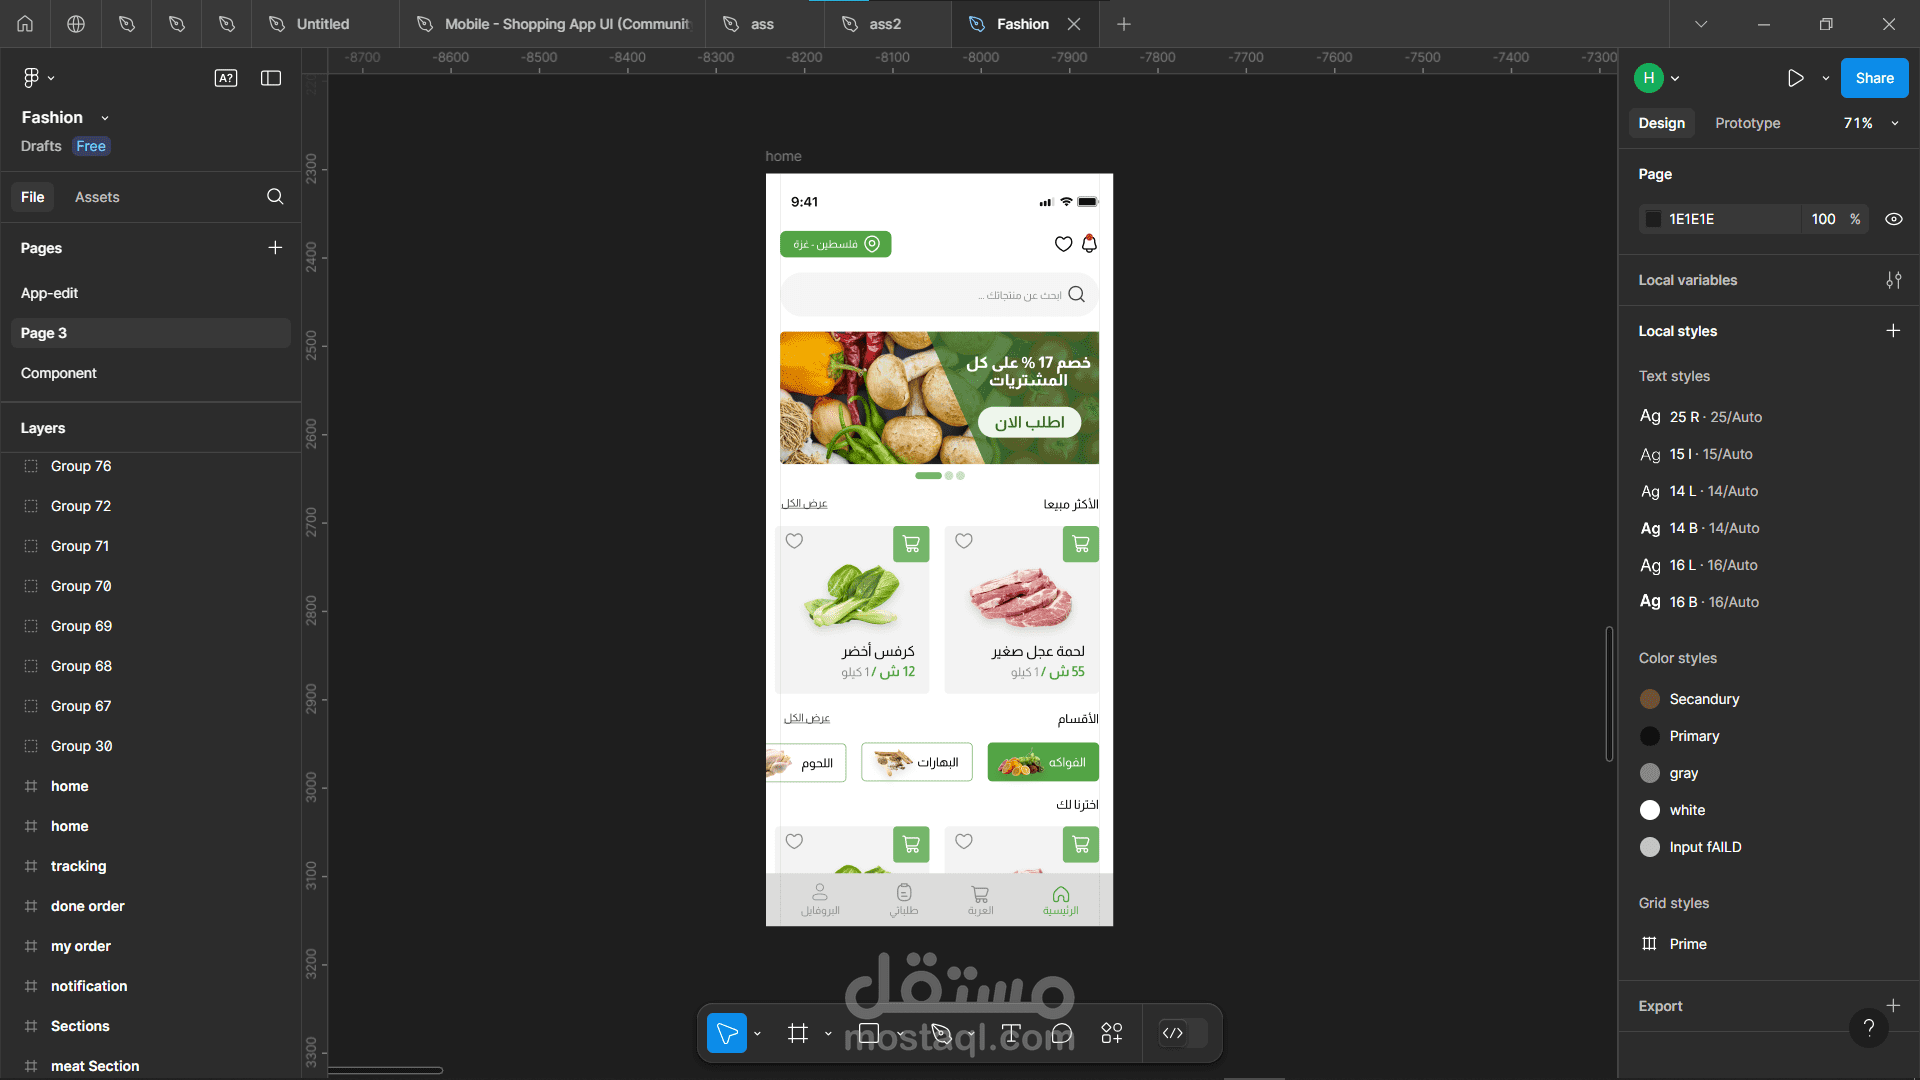This screenshot has height=1080, width=1920.
Task: Enable the page background color toggle
Action: pyautogui.click(x=1896, y=219)
